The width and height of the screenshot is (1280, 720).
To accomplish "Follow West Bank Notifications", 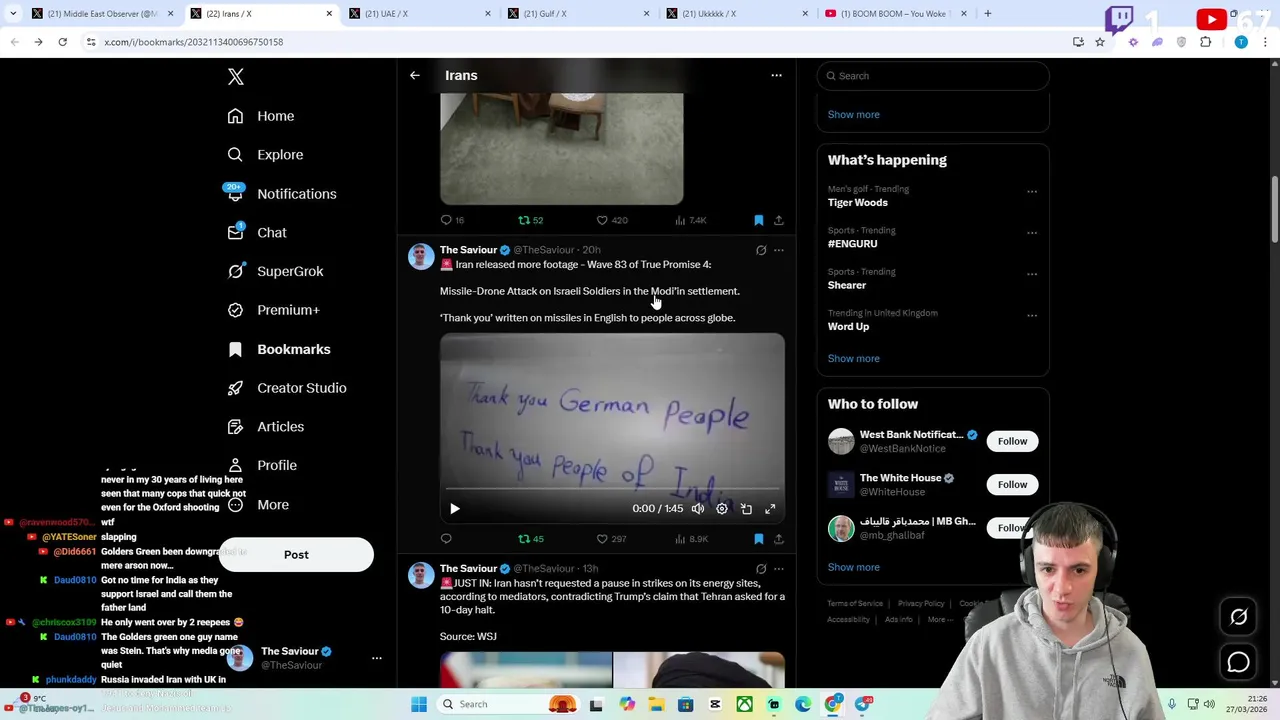I will (x=1012, y=441).
